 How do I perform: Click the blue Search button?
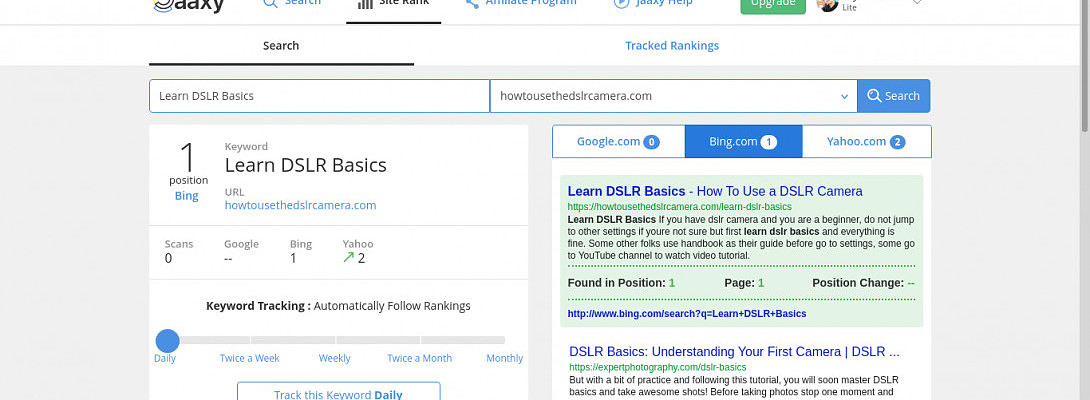tap(893, 96)
